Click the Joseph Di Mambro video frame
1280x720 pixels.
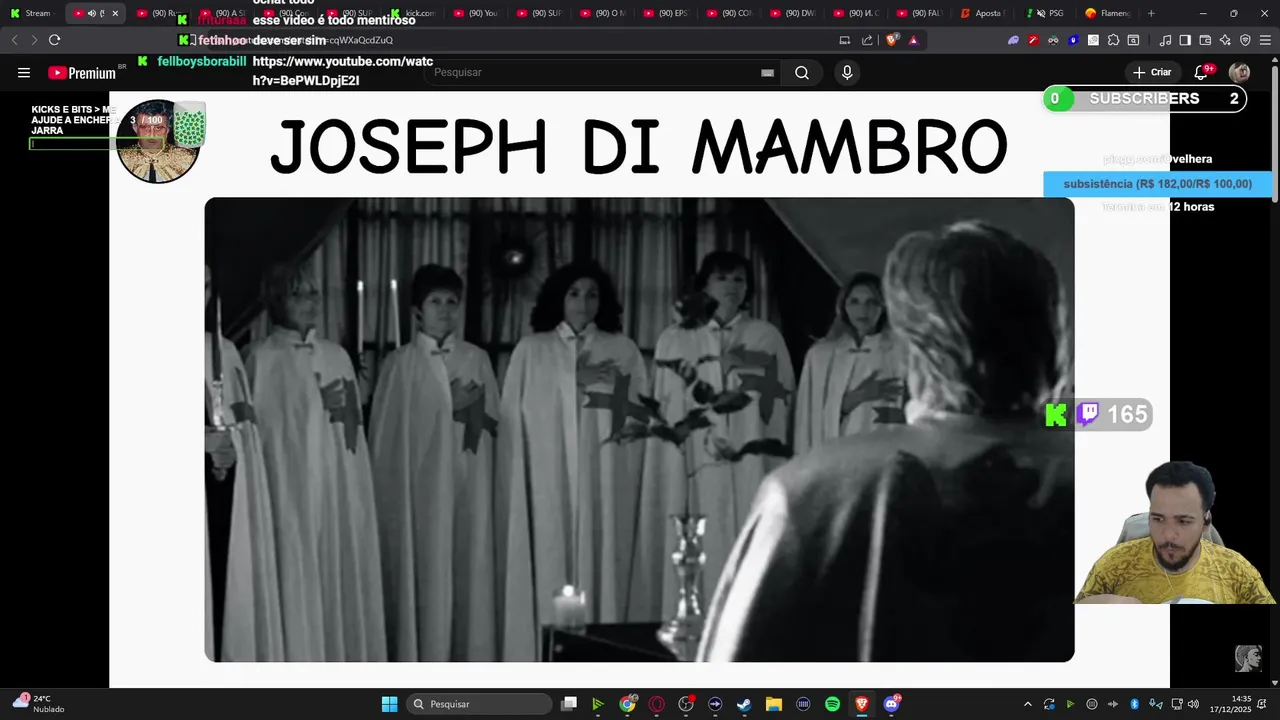tap(639, 429)
